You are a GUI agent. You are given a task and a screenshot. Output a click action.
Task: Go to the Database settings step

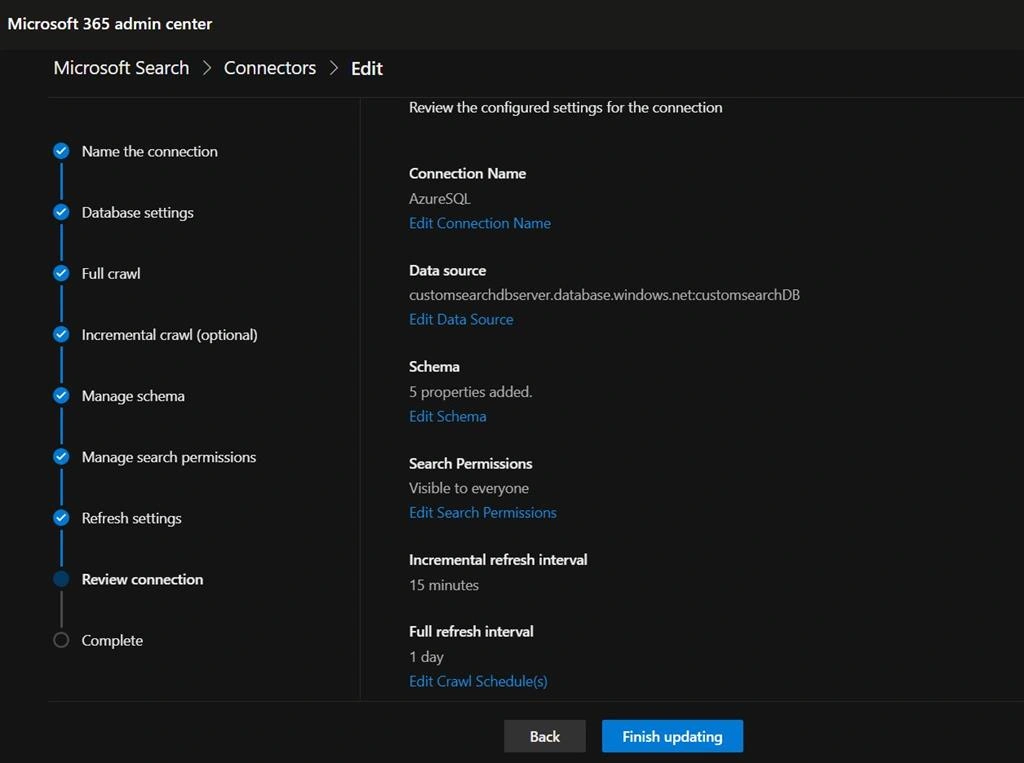pyautogui.click(x=138, y=213)
